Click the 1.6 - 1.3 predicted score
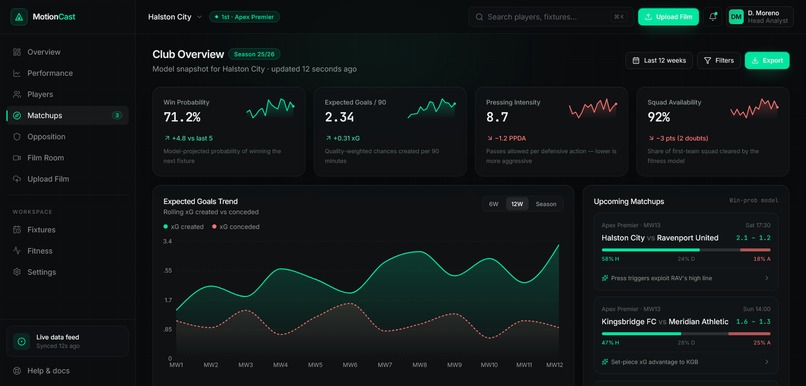This screenshot has width=806, height=386. (753, 322)
